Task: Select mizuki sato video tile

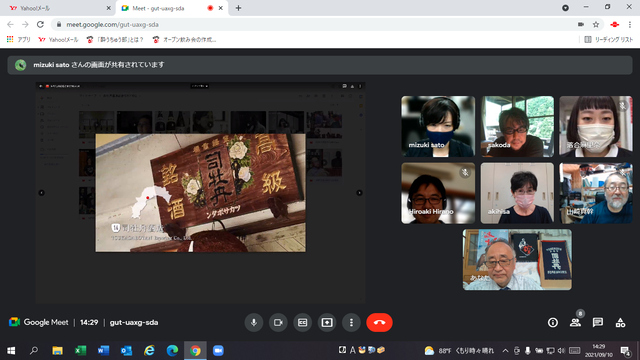Action: click(x=438, y=126)
